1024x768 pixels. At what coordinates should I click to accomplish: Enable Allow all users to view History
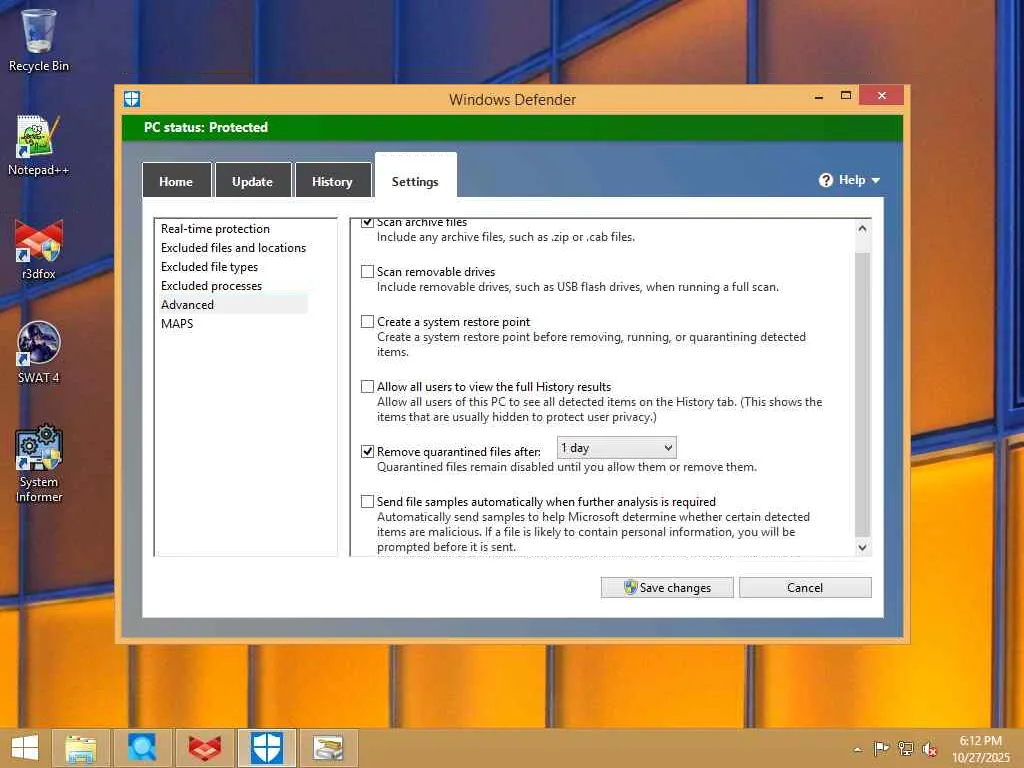(x=368, y=387)
